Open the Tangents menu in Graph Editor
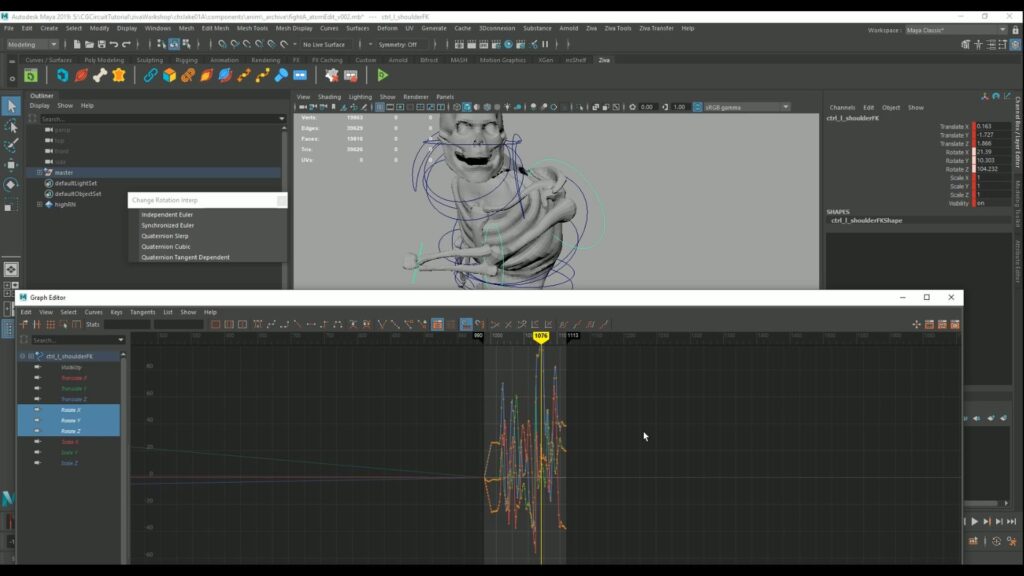Viewport: 1024px width, 576px height. coord(142,312)
